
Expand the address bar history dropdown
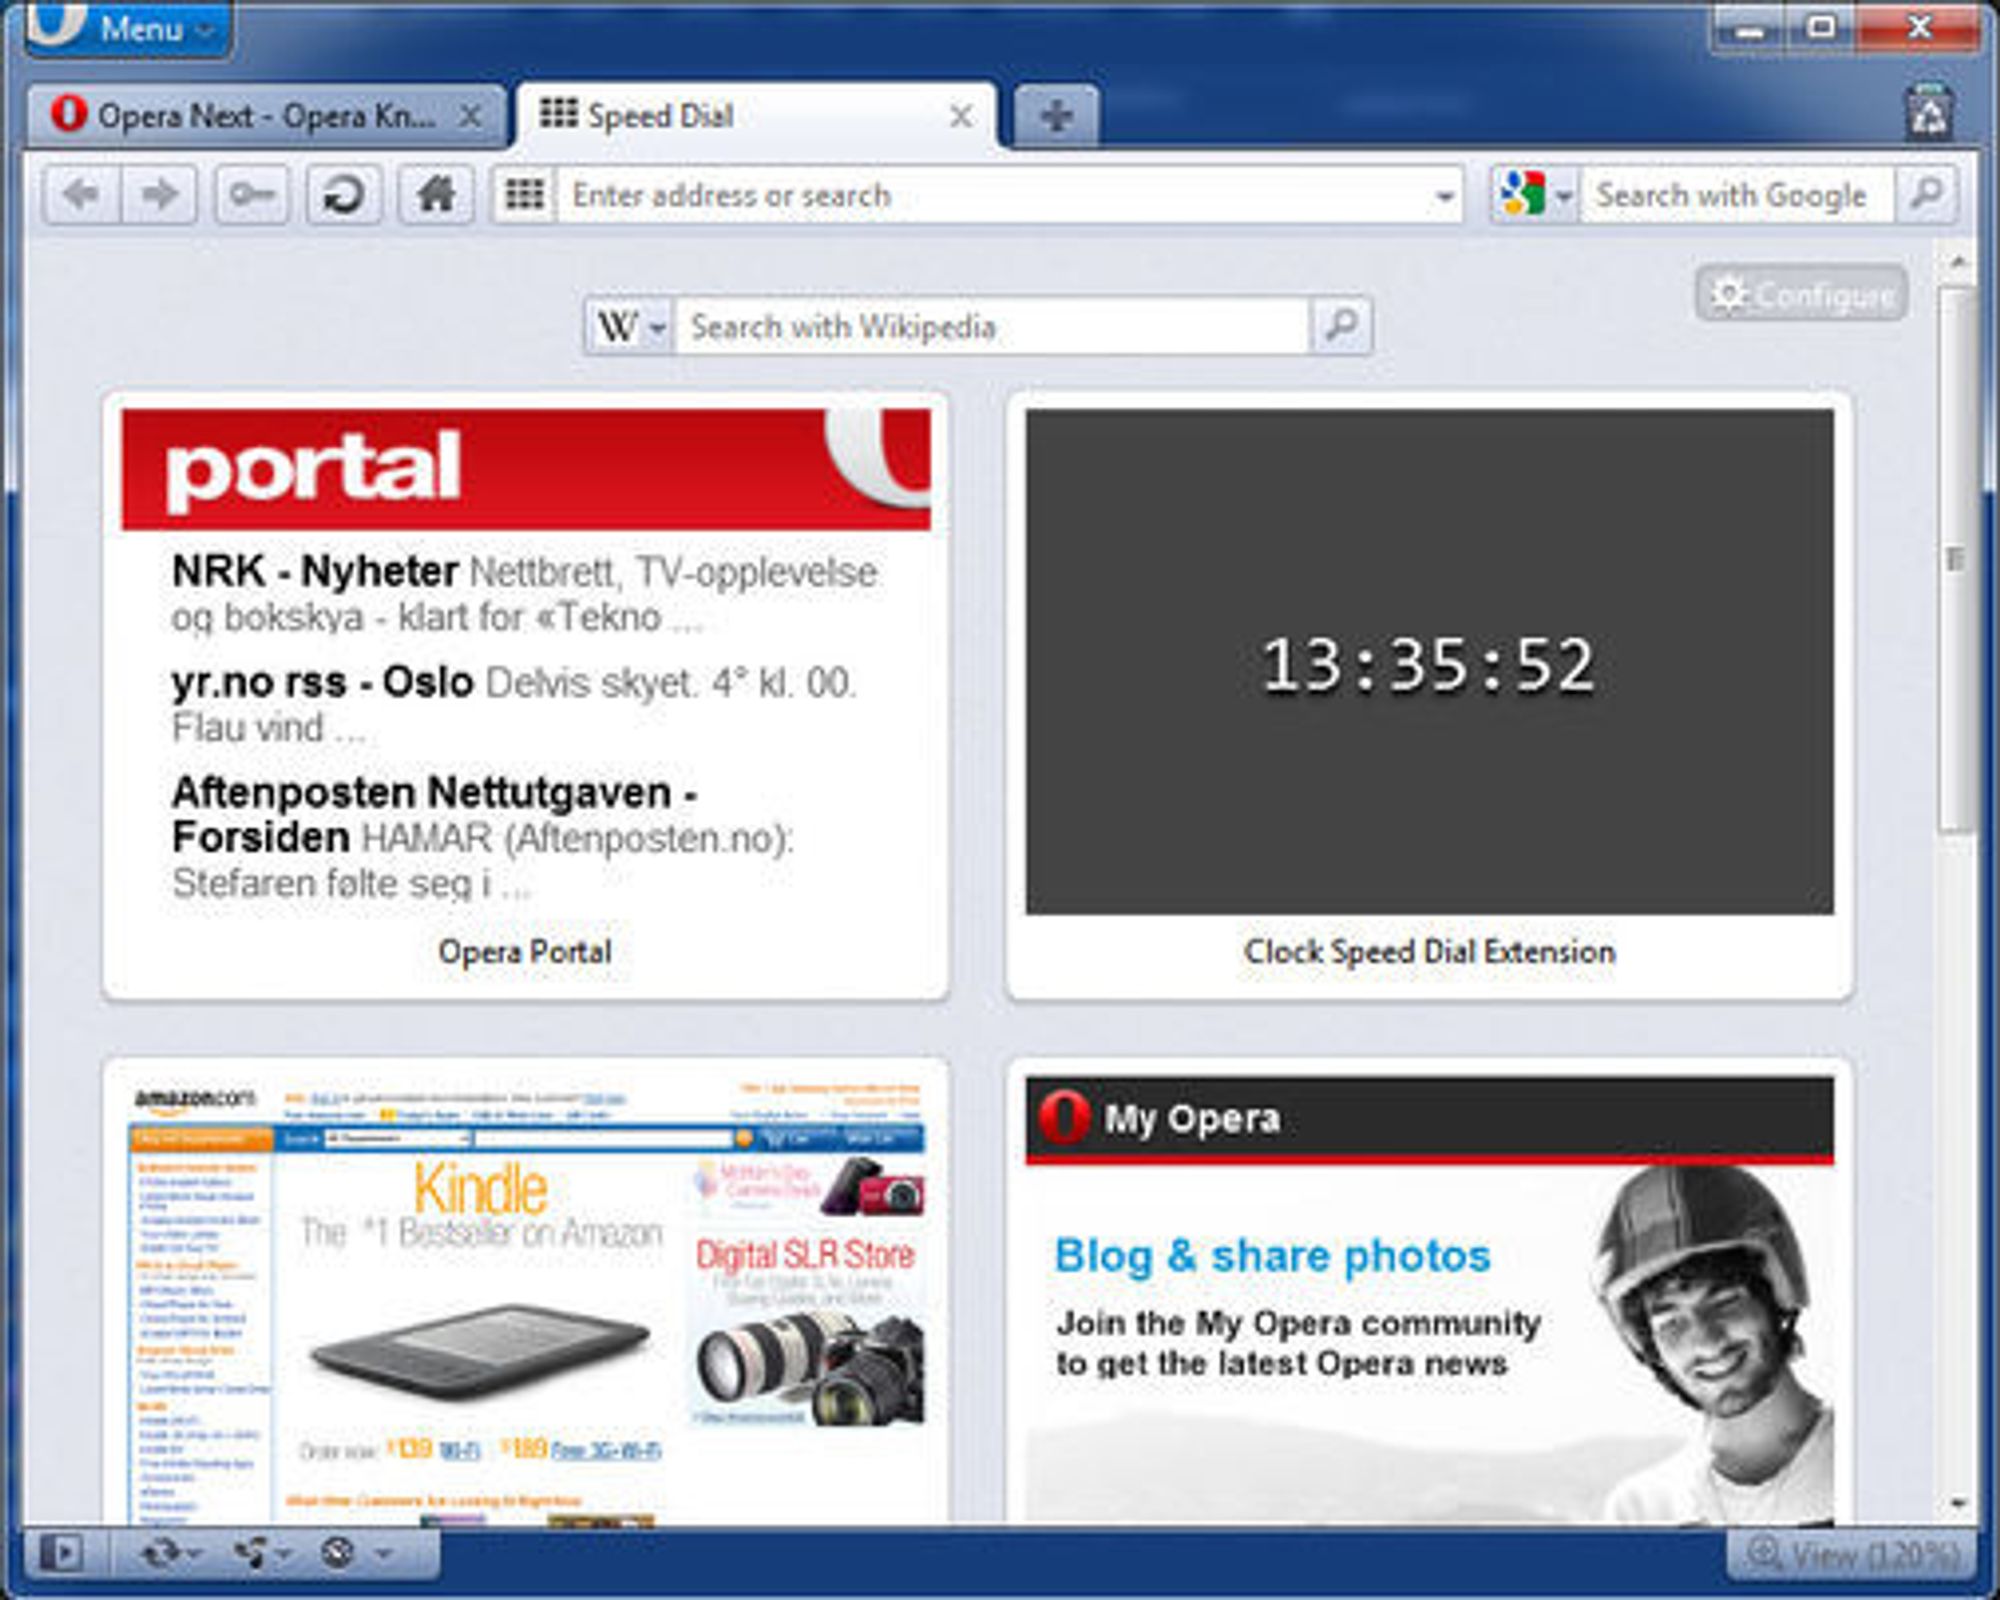click(x=1444, y=196)
